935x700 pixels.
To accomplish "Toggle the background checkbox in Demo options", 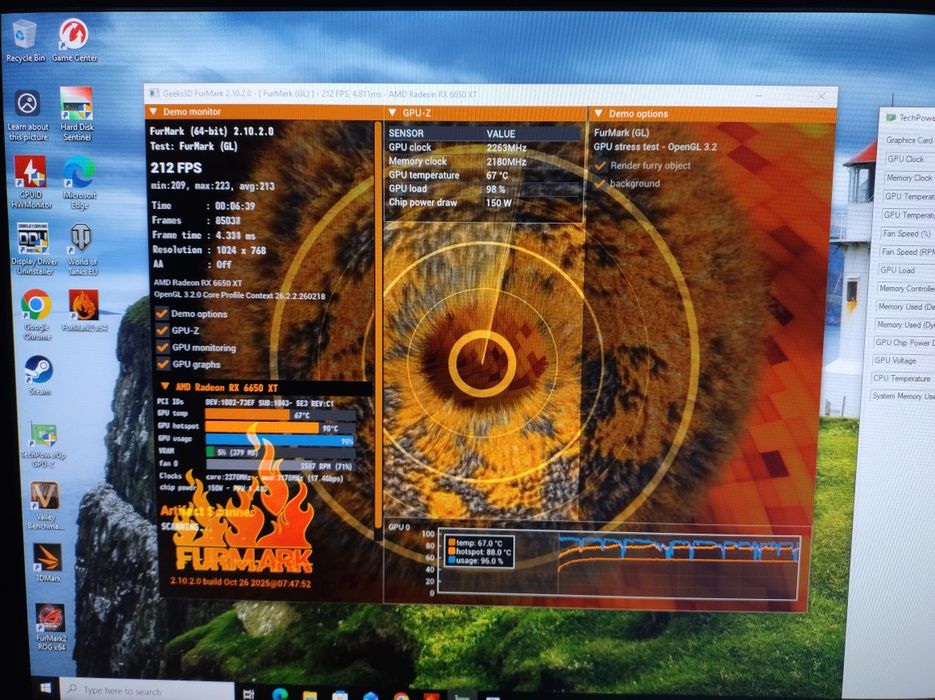I will pos(600,184).
